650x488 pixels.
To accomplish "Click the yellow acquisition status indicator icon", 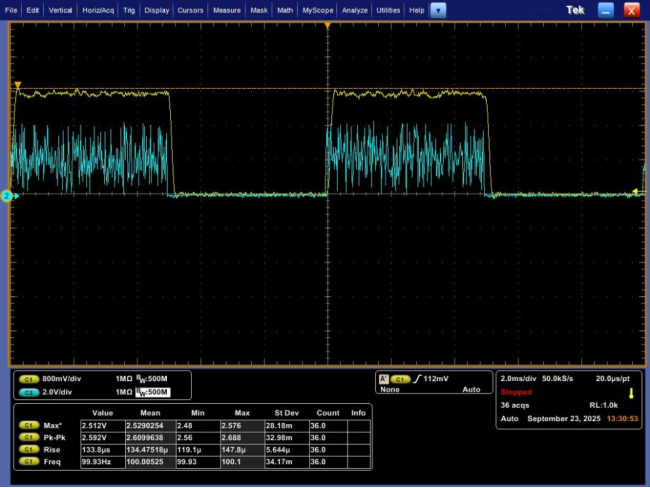I will tap(631, 393).
